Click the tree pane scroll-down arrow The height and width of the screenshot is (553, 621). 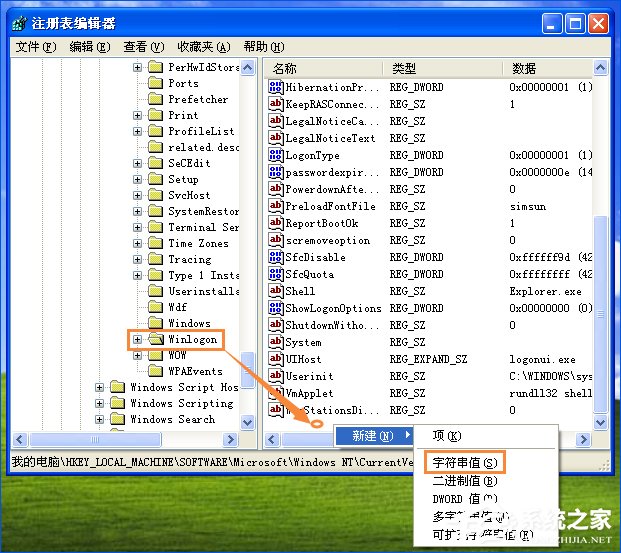[x=248, y=422]
